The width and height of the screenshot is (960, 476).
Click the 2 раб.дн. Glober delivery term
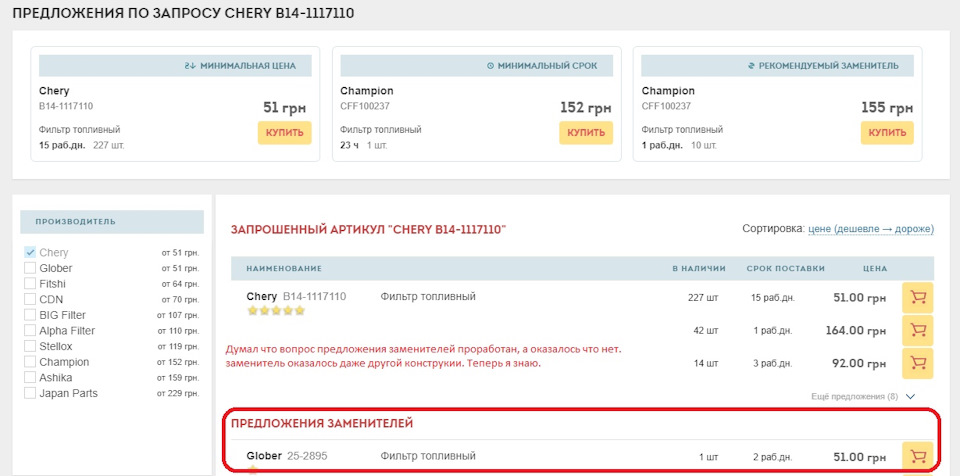coord(773,457)
